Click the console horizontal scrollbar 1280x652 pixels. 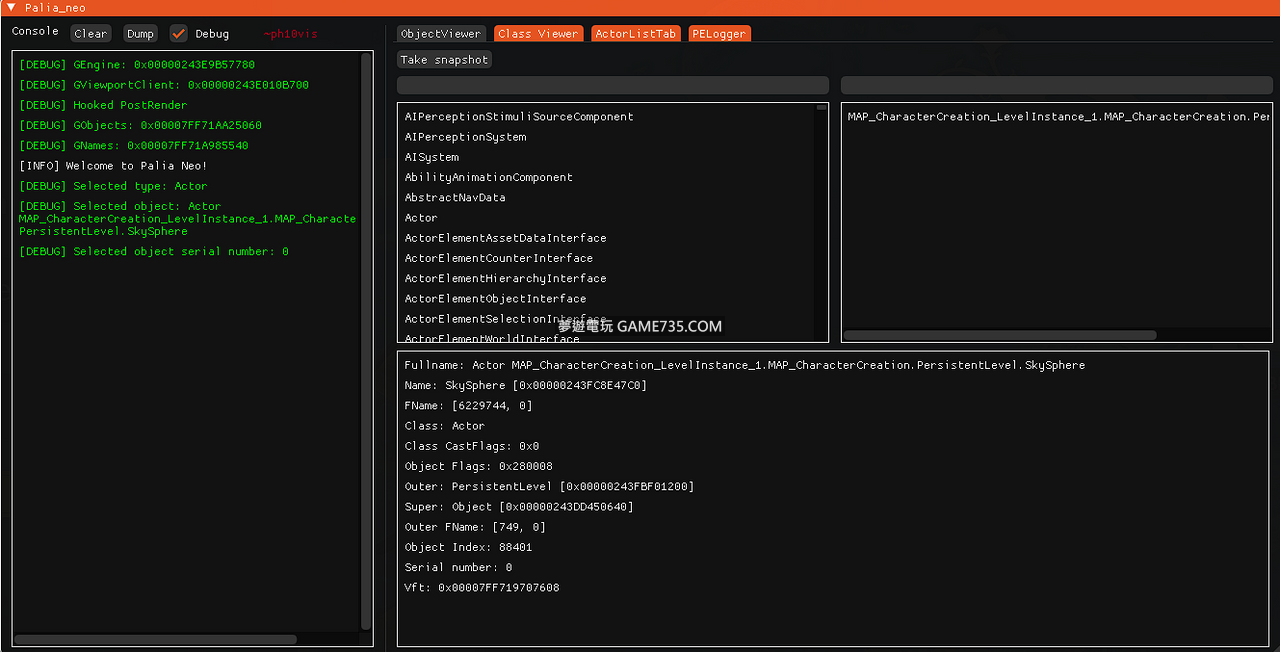155,639
